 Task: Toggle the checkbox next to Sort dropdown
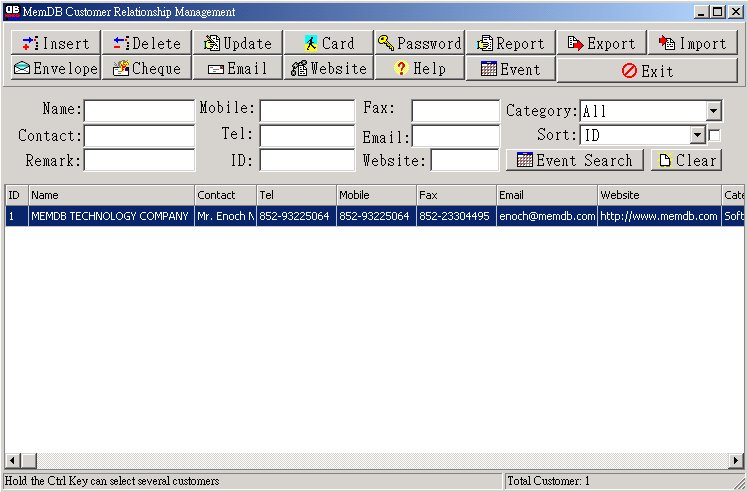(714, 136)
